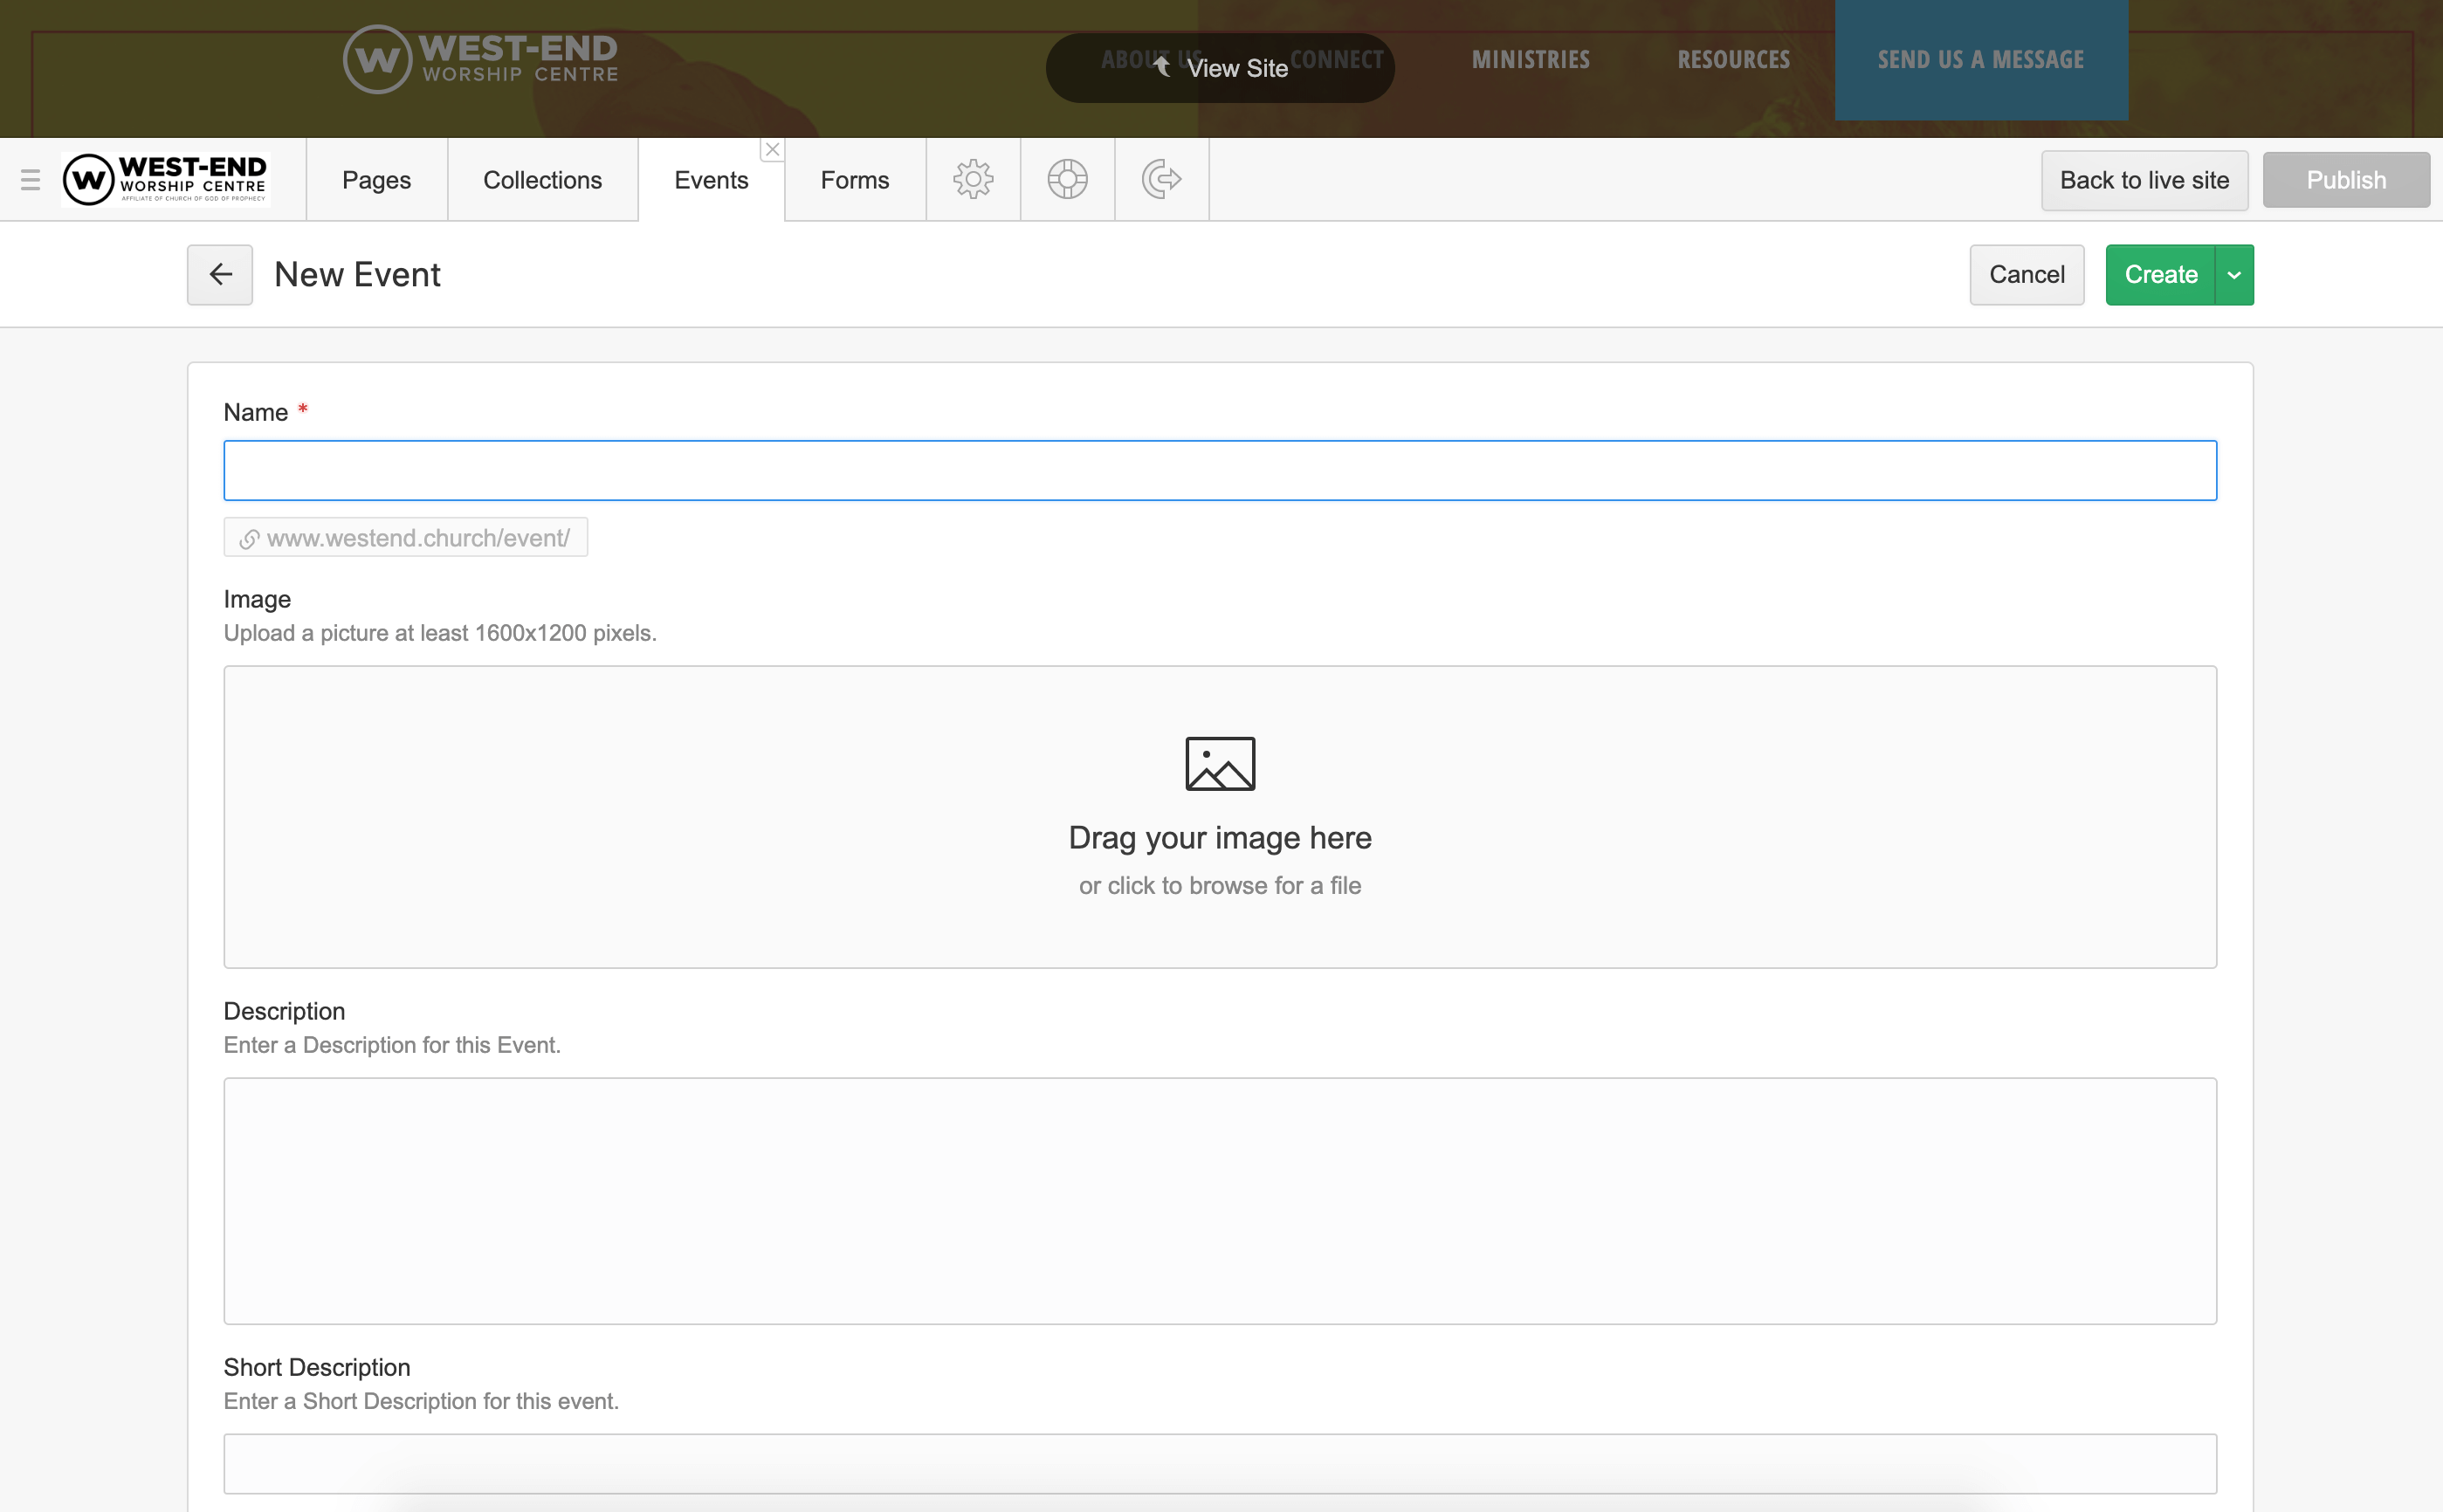Expand the Create button dropdown arrow

click(2234, 275)
